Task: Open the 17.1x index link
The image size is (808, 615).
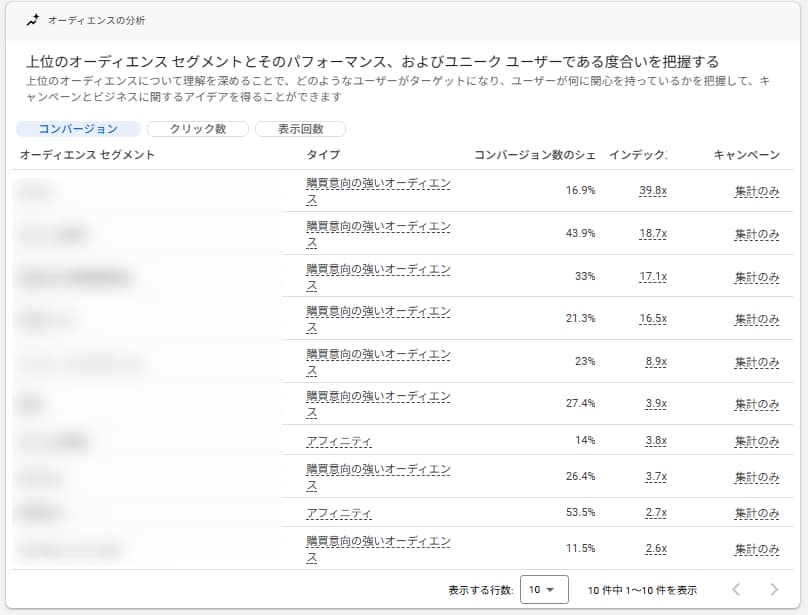Action: tap(653, 276)
